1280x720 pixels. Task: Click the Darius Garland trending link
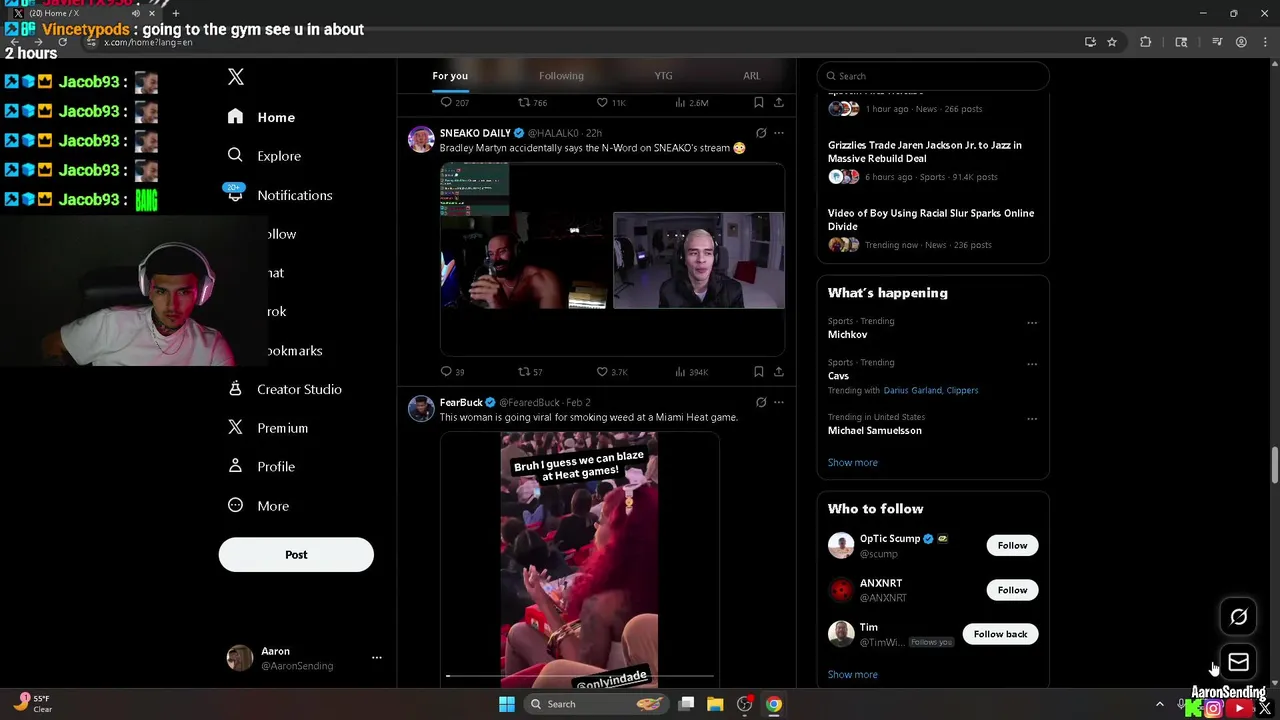coord(913,391)
